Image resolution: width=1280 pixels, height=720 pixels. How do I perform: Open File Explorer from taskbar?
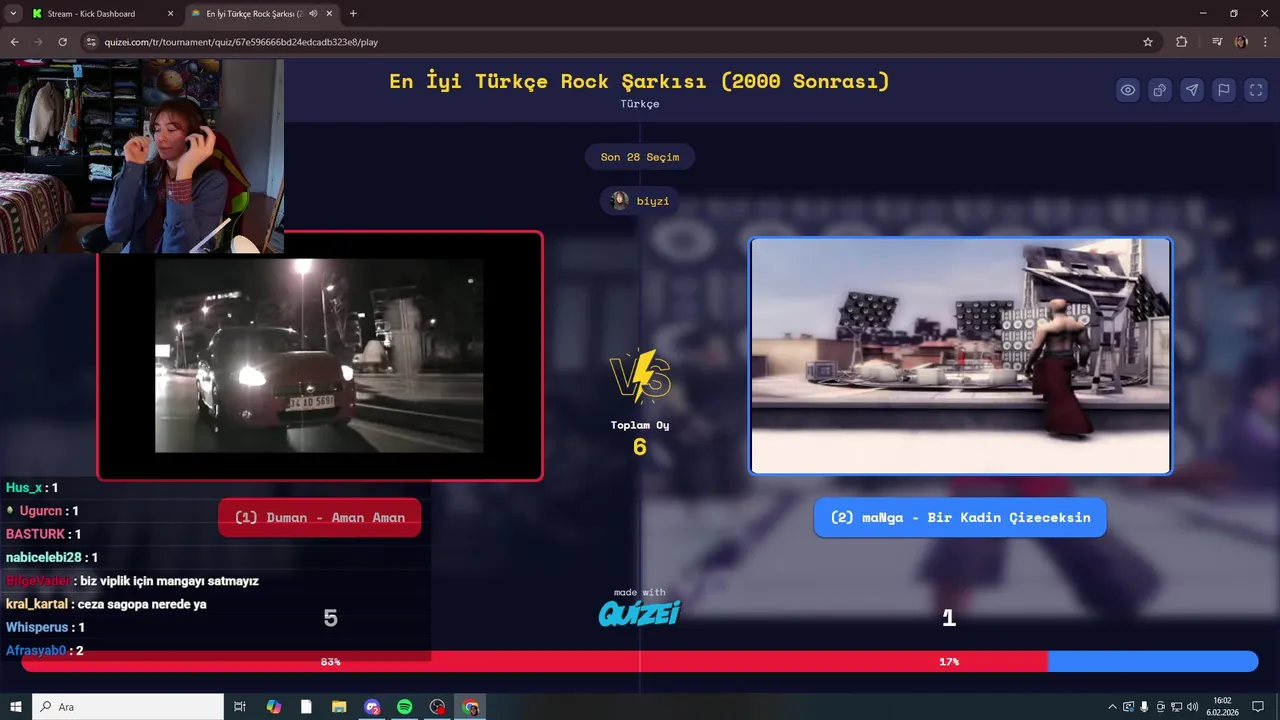click(x=339, y=707)
